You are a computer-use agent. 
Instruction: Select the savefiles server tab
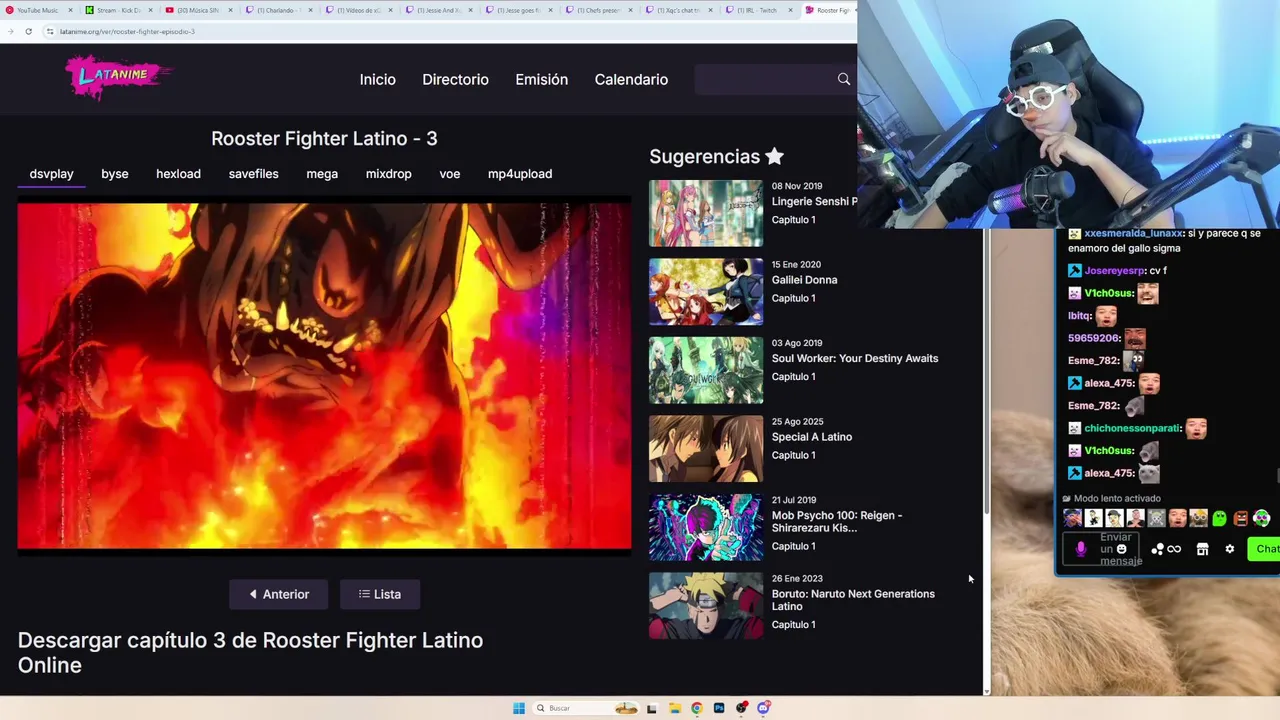[254, 174]
